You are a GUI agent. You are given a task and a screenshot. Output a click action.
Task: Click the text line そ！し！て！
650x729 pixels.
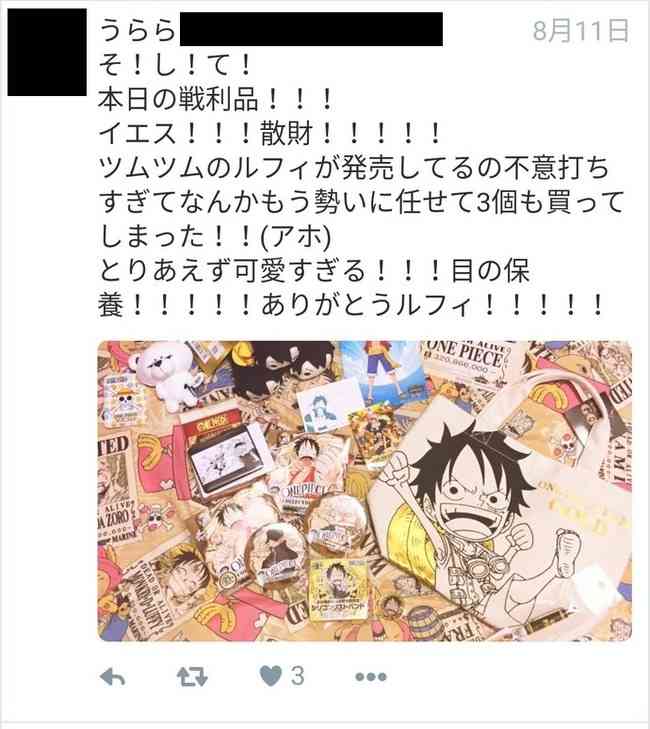(175, 65)
